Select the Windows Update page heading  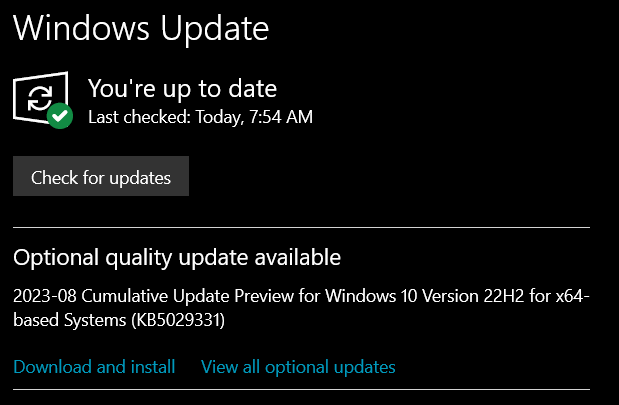(141, 30)
